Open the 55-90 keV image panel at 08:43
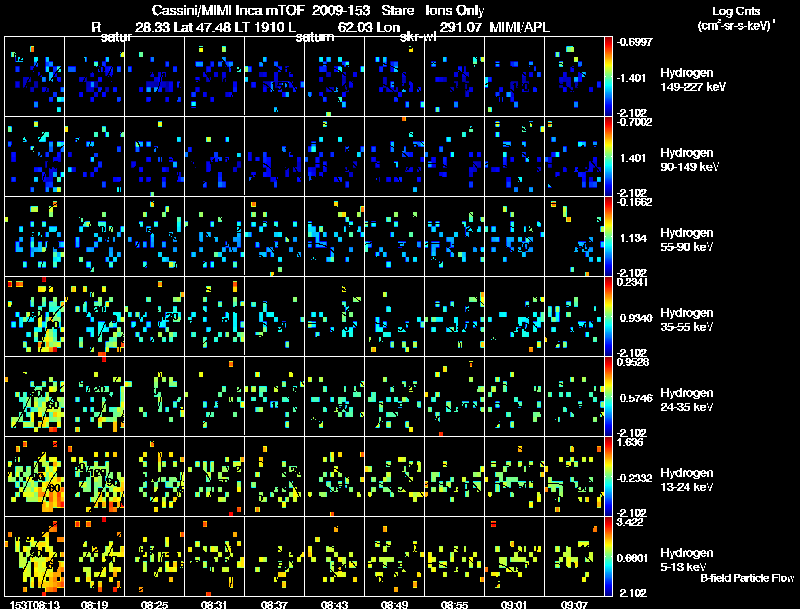 (334, 236)
